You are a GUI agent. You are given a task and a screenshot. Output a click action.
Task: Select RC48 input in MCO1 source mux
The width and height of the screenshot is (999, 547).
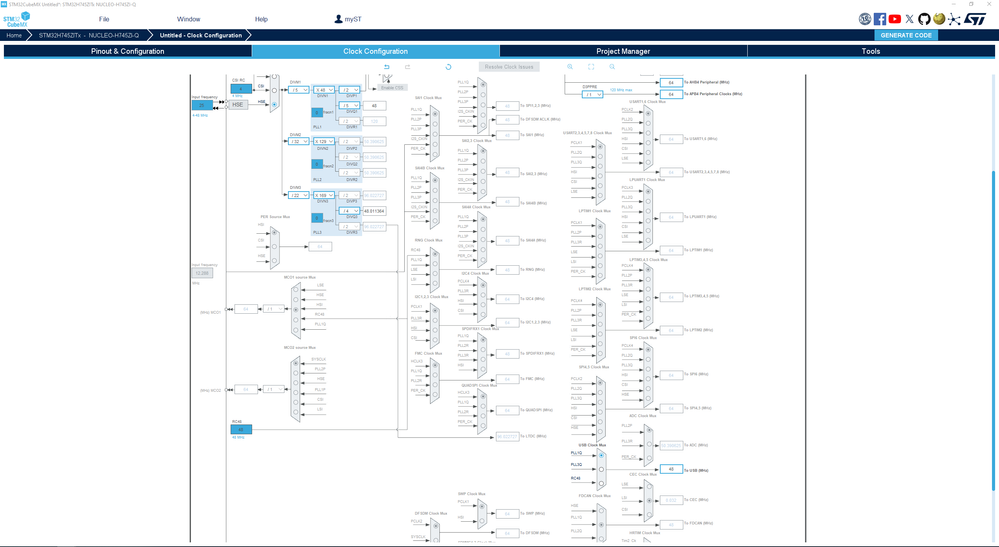296,319
